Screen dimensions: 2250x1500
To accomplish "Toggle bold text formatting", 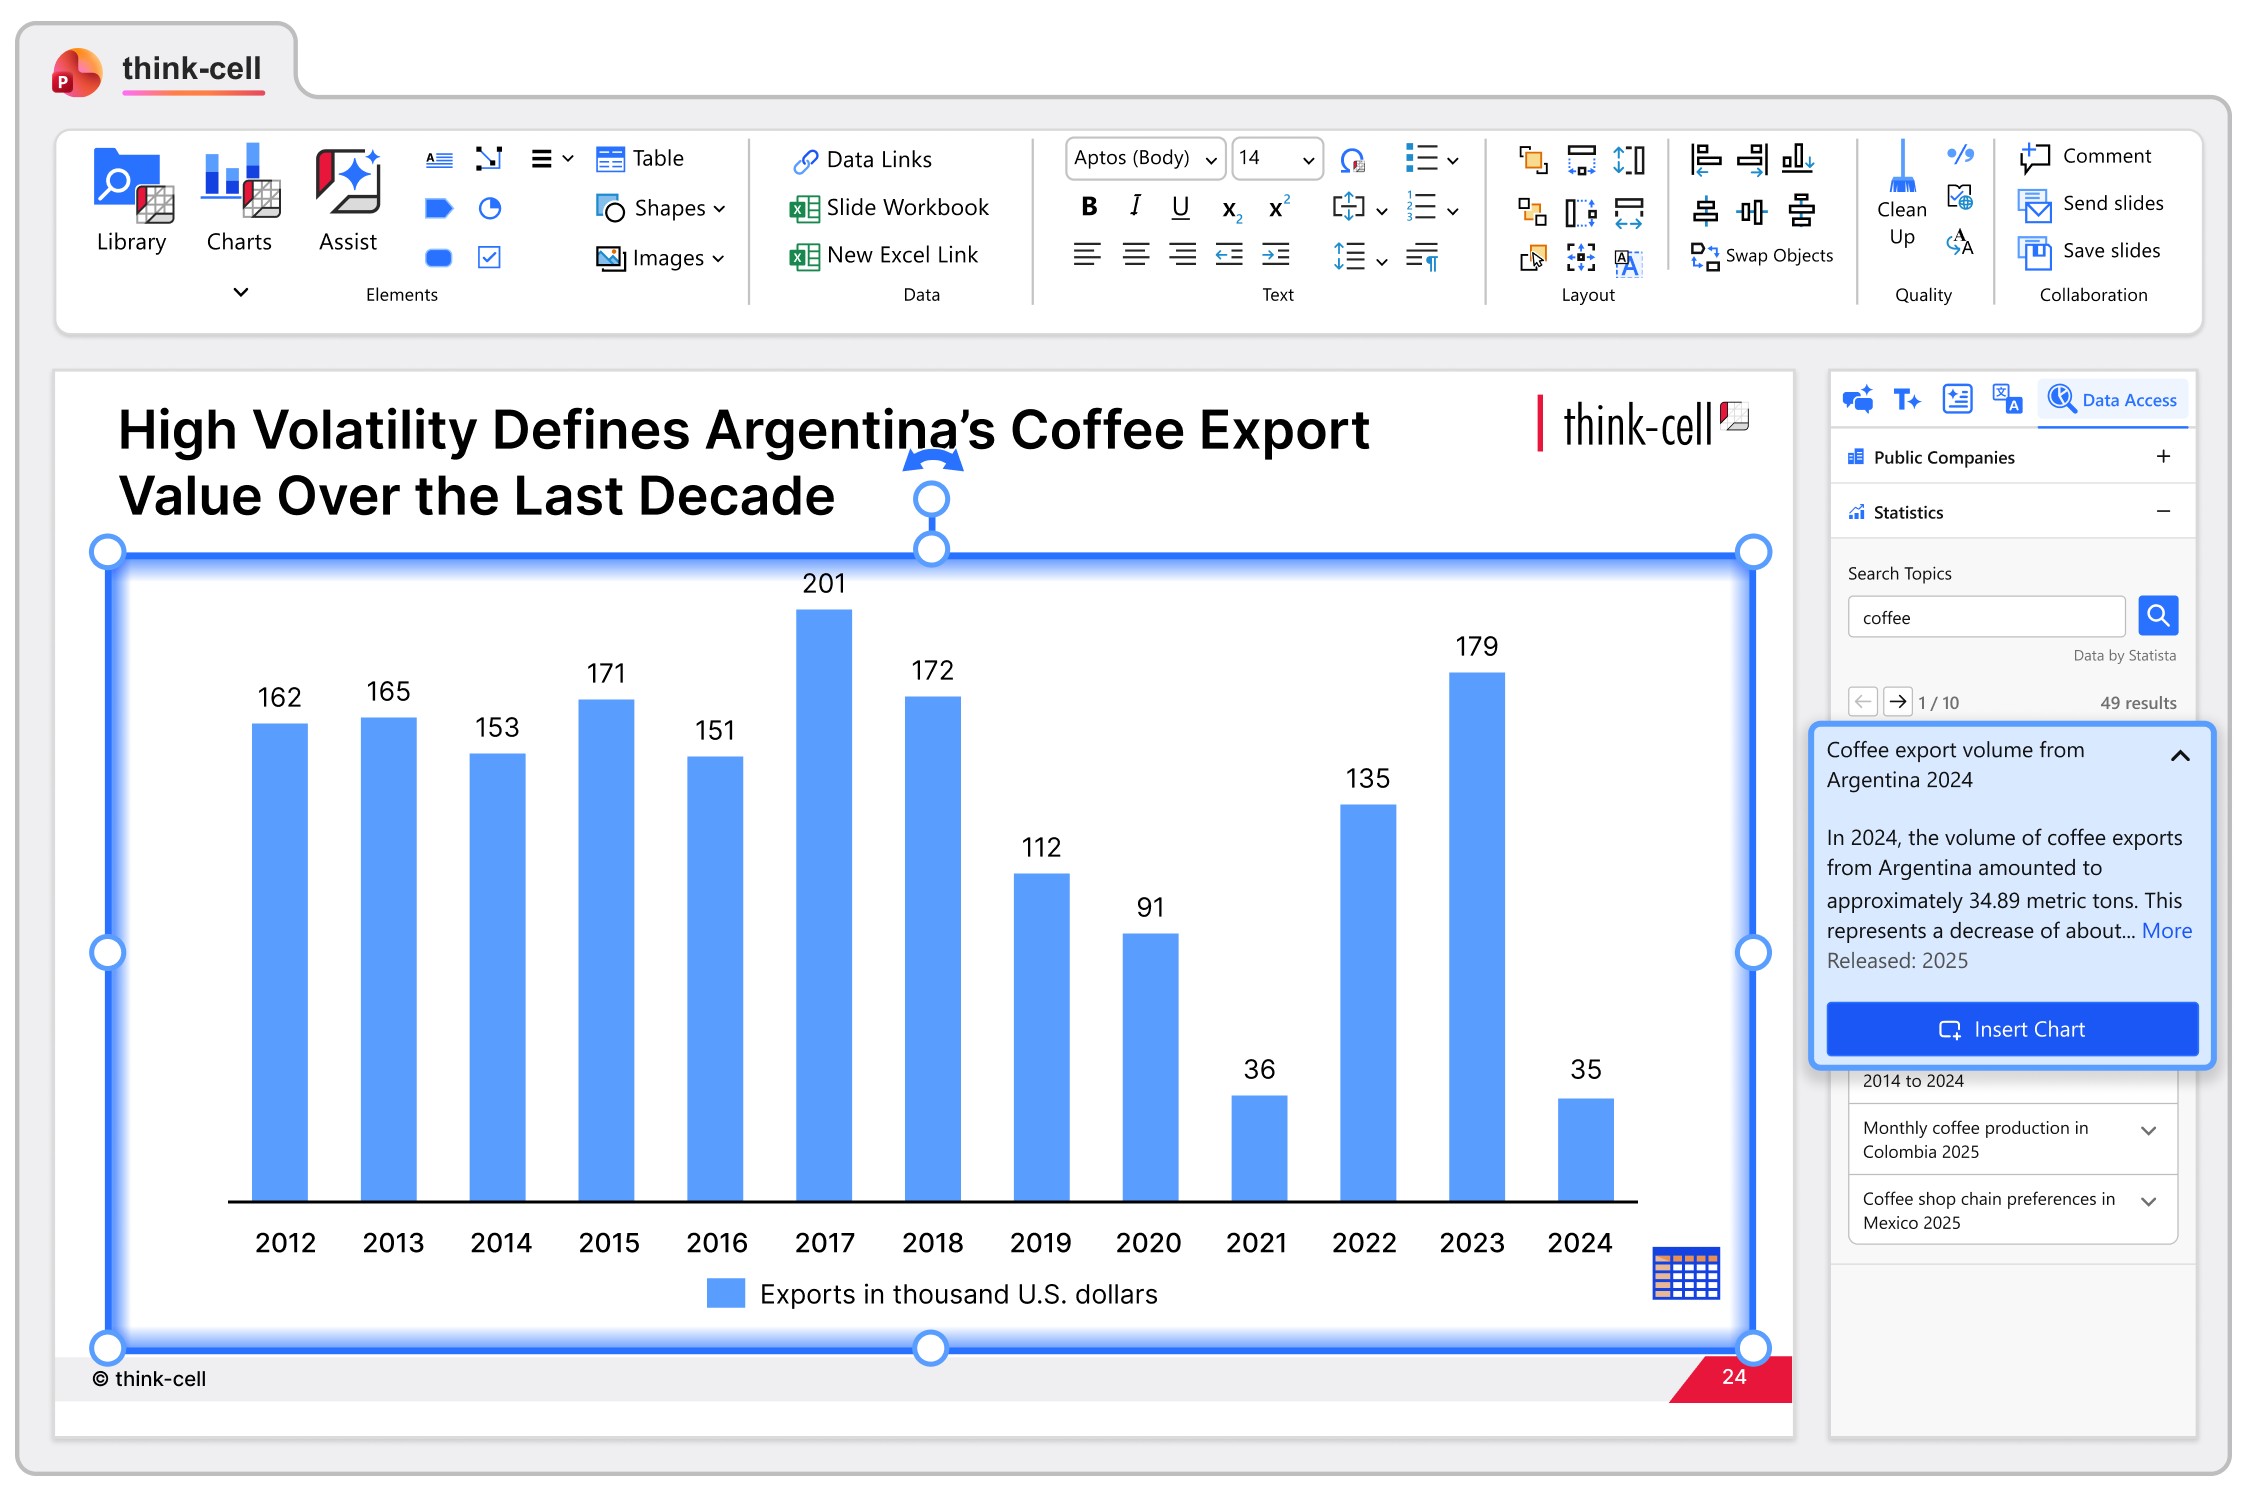I will 1089,207.
